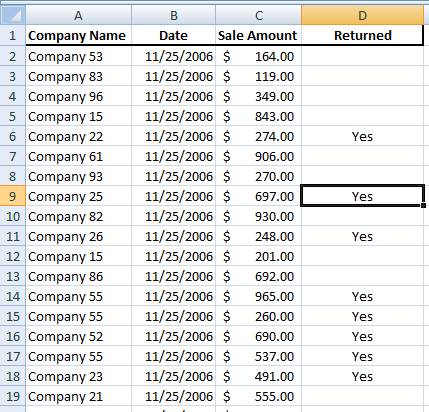Select highlighted column D header
The width and height of the screenshot is (429, 412).
(362, 15)
